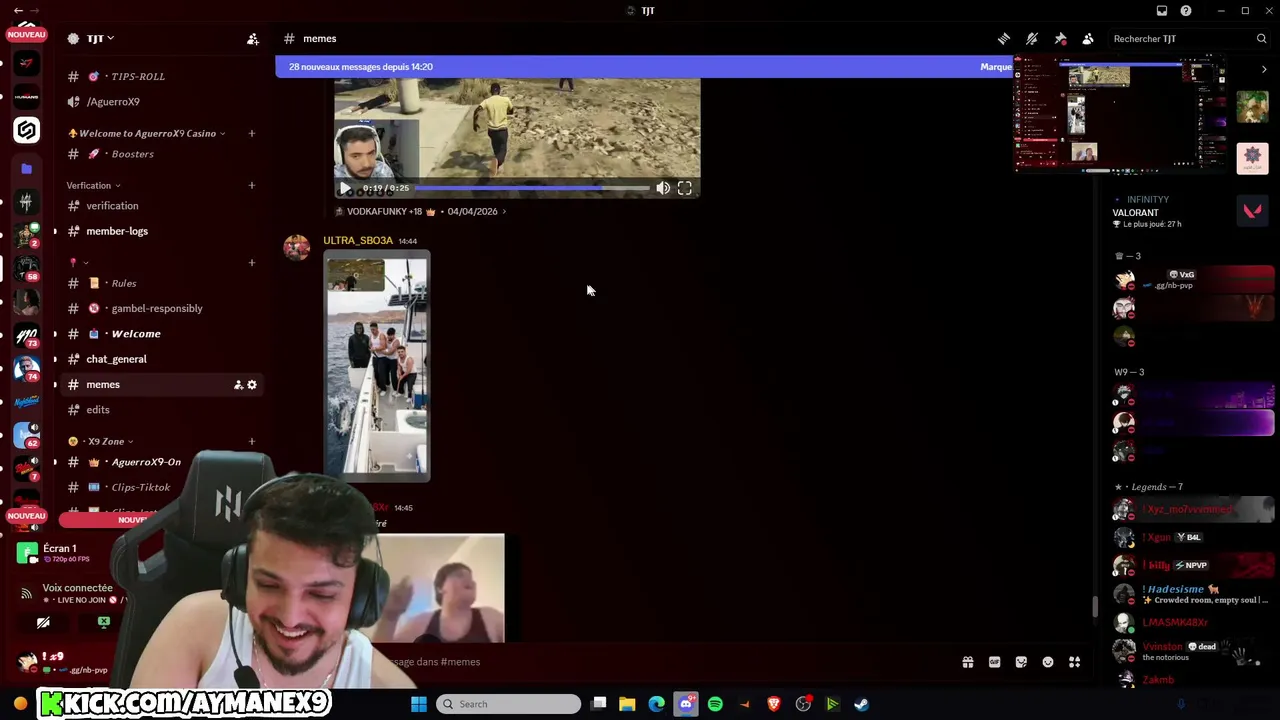The width and height of the screenshot is (1280, 720).
Task: Open the Hadesisme member profile
Action: coord(1193,594)
